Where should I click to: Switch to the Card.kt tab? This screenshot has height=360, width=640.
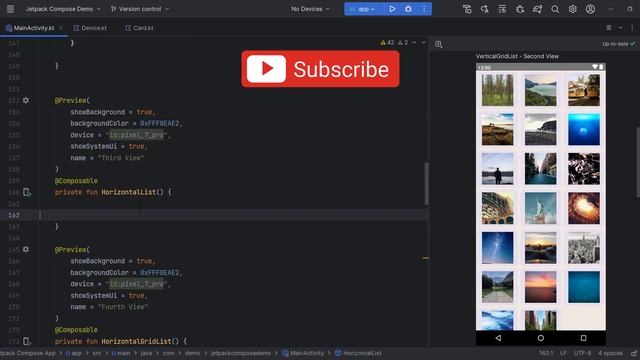tap(139, 28)
